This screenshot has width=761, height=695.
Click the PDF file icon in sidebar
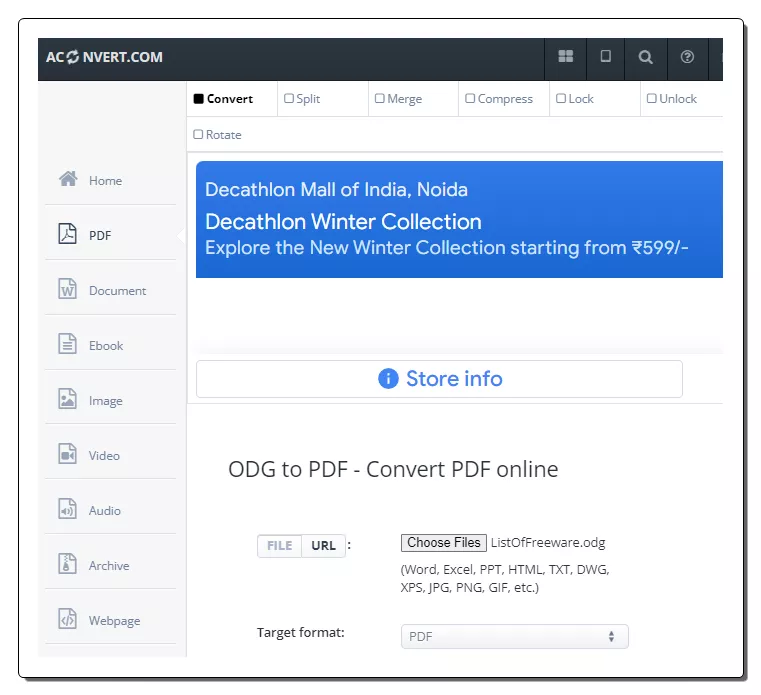[x=67, y=234]
